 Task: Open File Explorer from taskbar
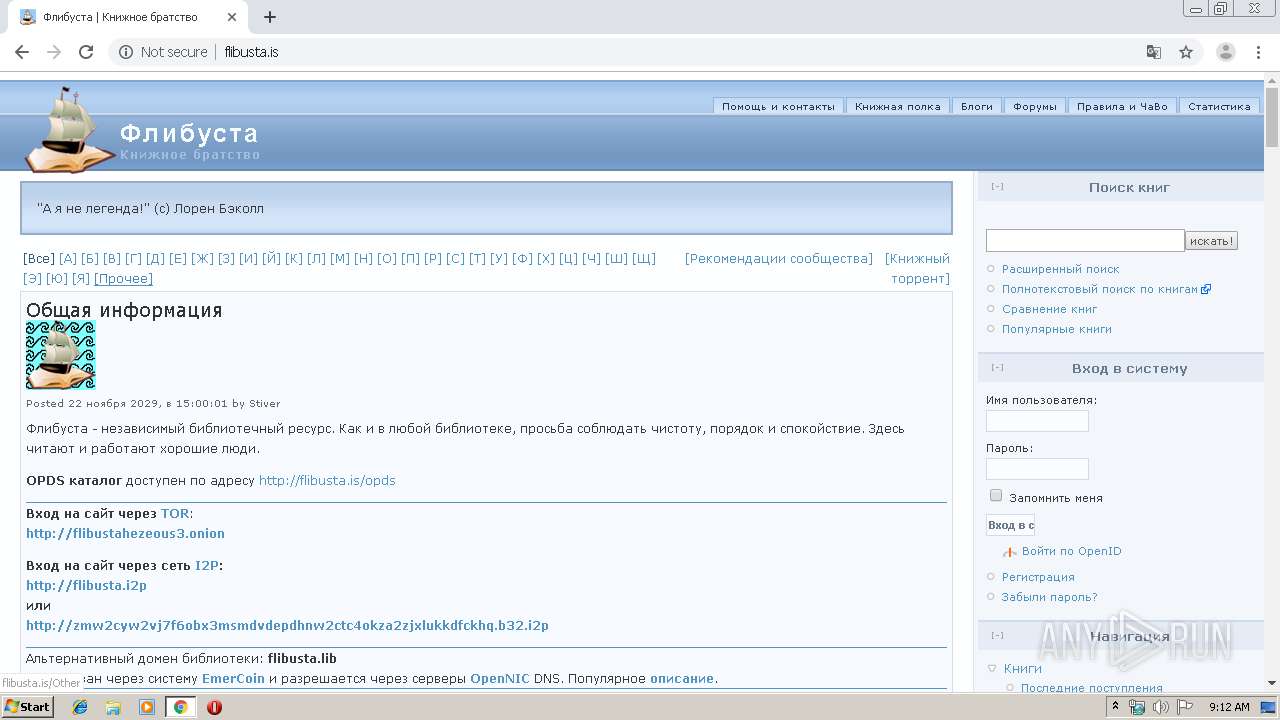tap(113, 707)
